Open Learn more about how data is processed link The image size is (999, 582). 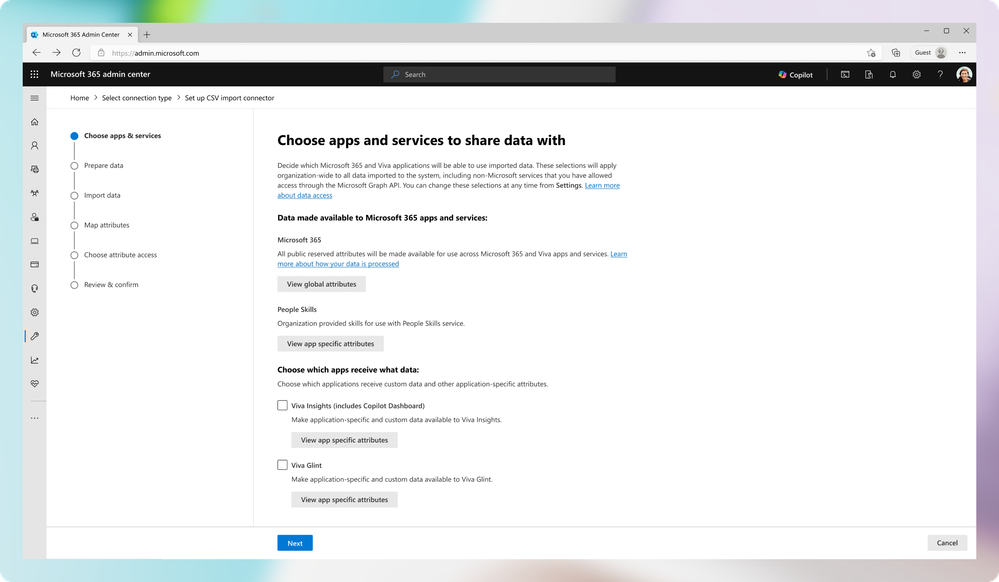[338, 264]
